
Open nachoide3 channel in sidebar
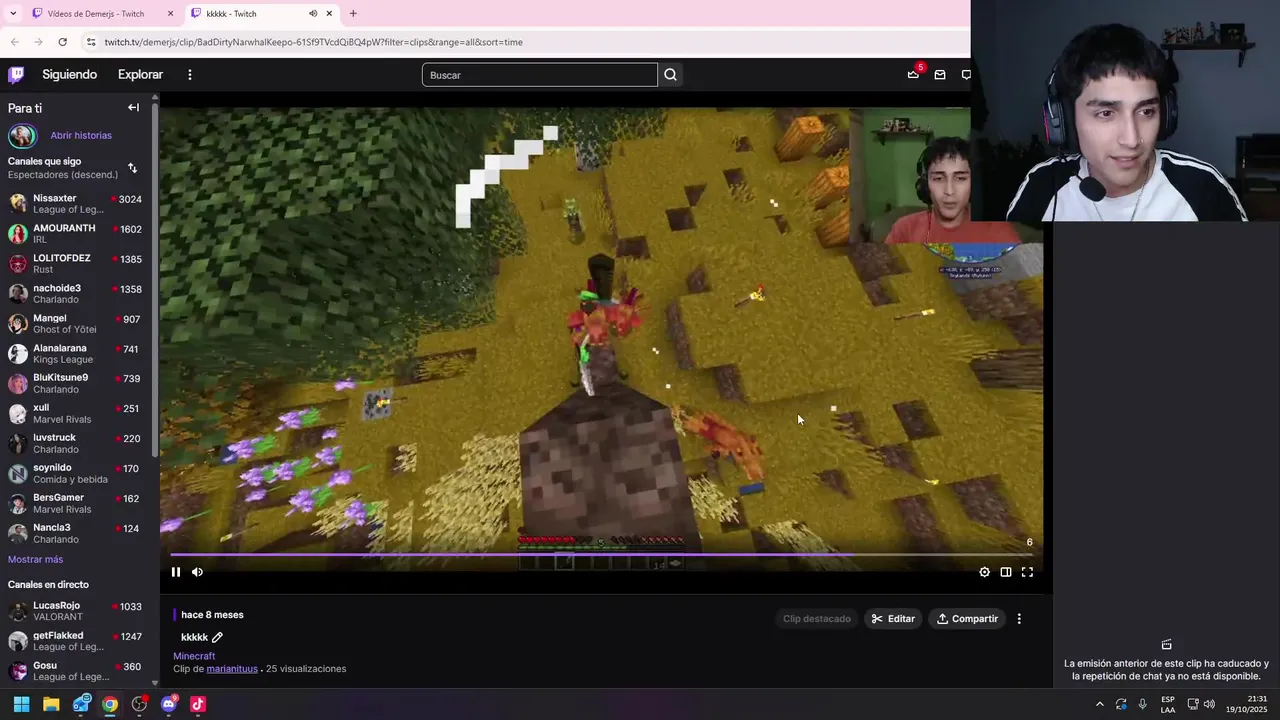[x=76, y=294]
